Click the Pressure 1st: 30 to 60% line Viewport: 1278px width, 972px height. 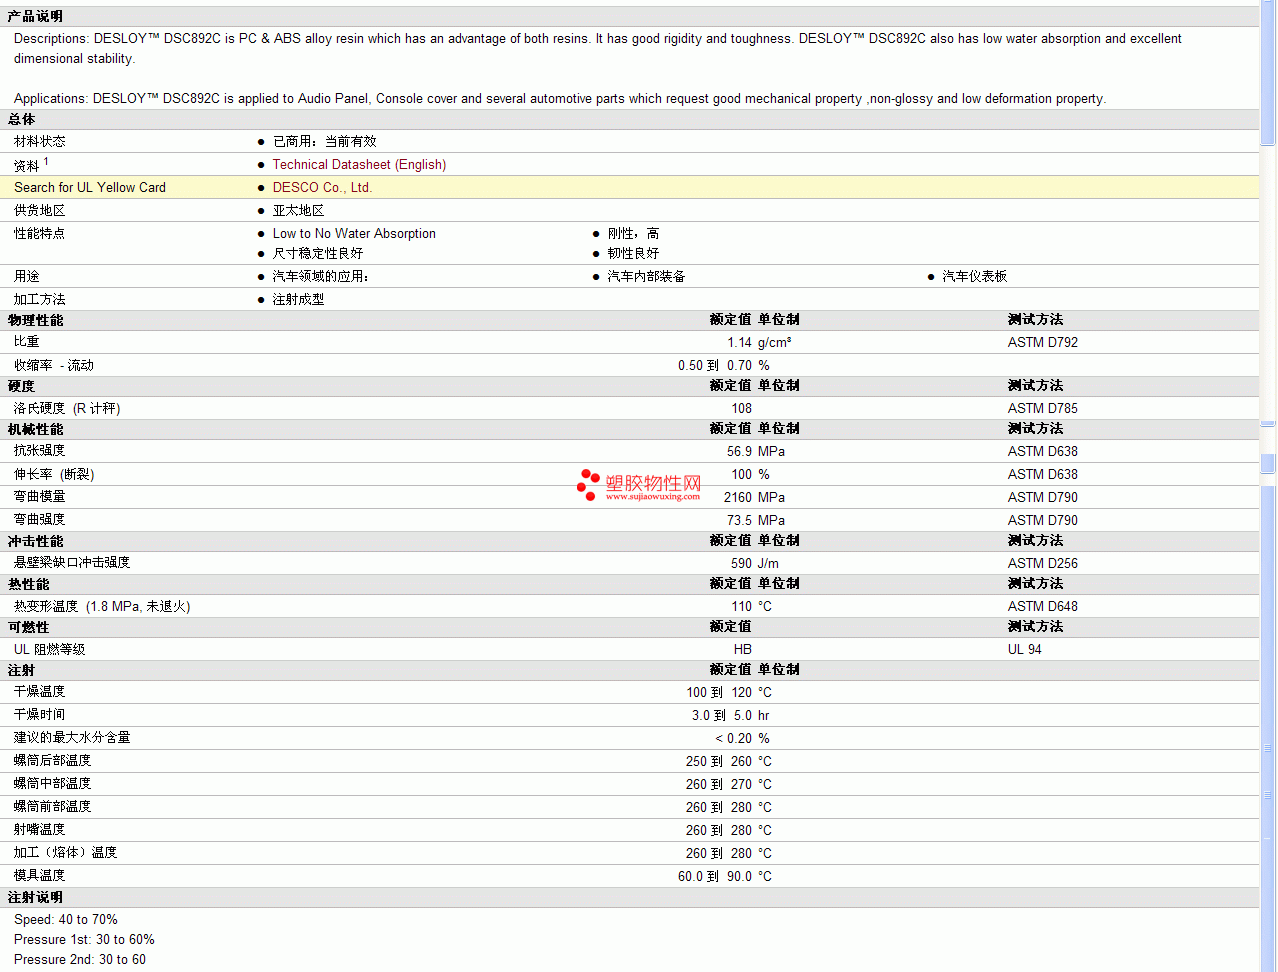[84, 940]
